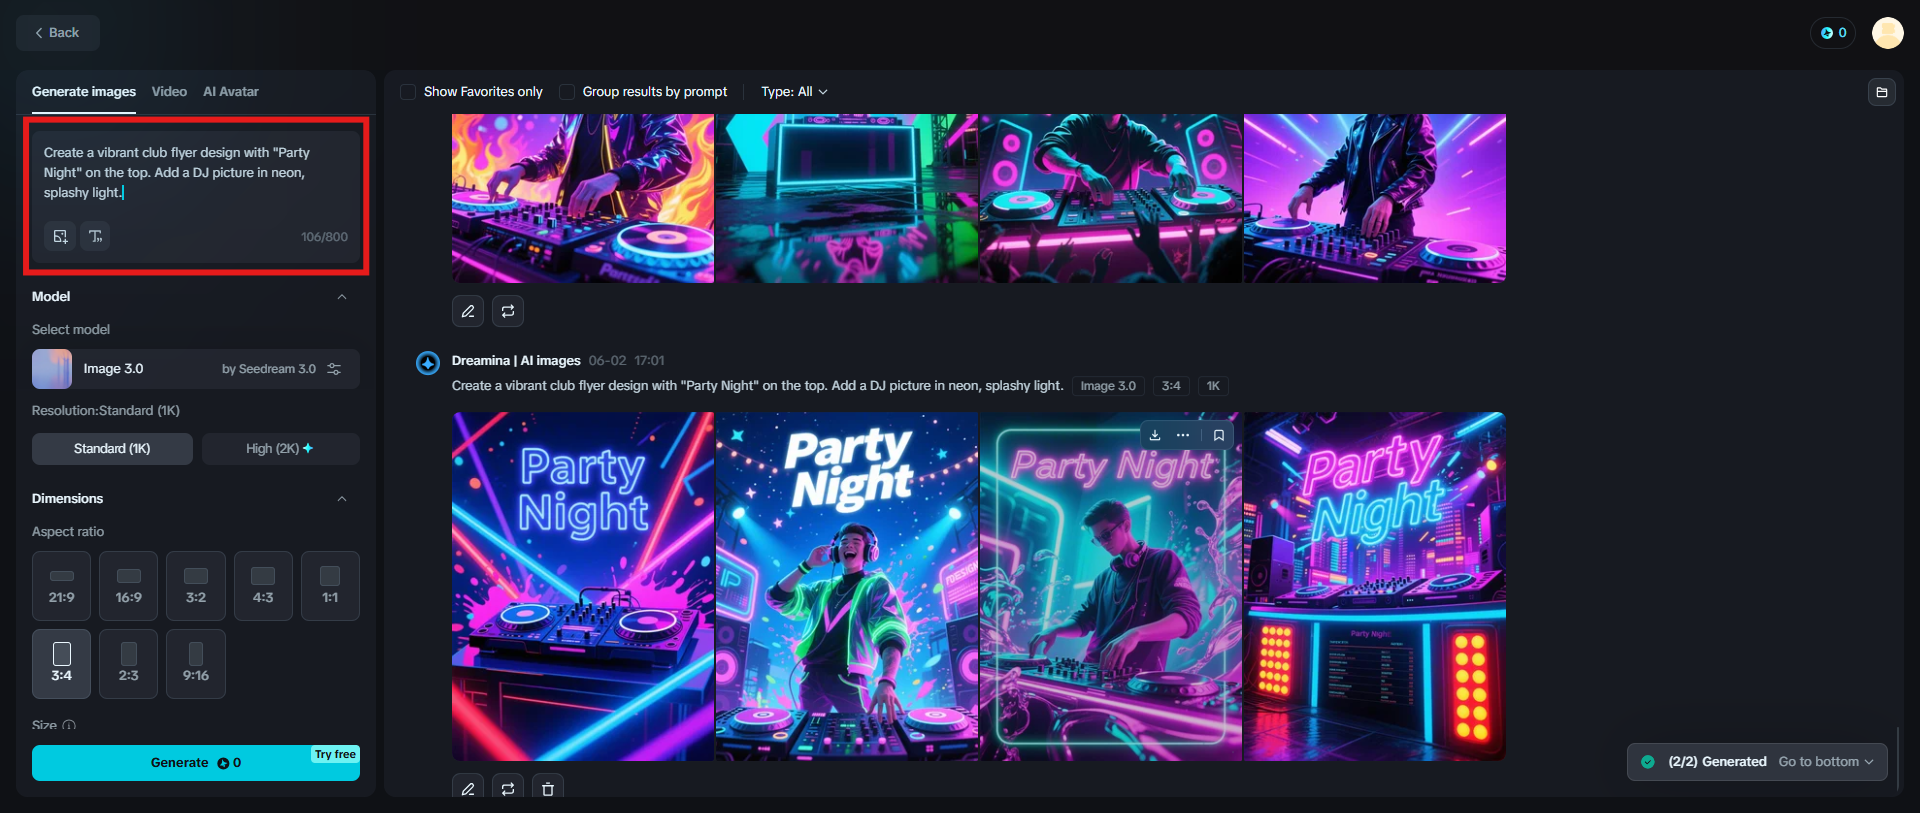Bookmark the hovered Party Night image

coord(1219,435)
